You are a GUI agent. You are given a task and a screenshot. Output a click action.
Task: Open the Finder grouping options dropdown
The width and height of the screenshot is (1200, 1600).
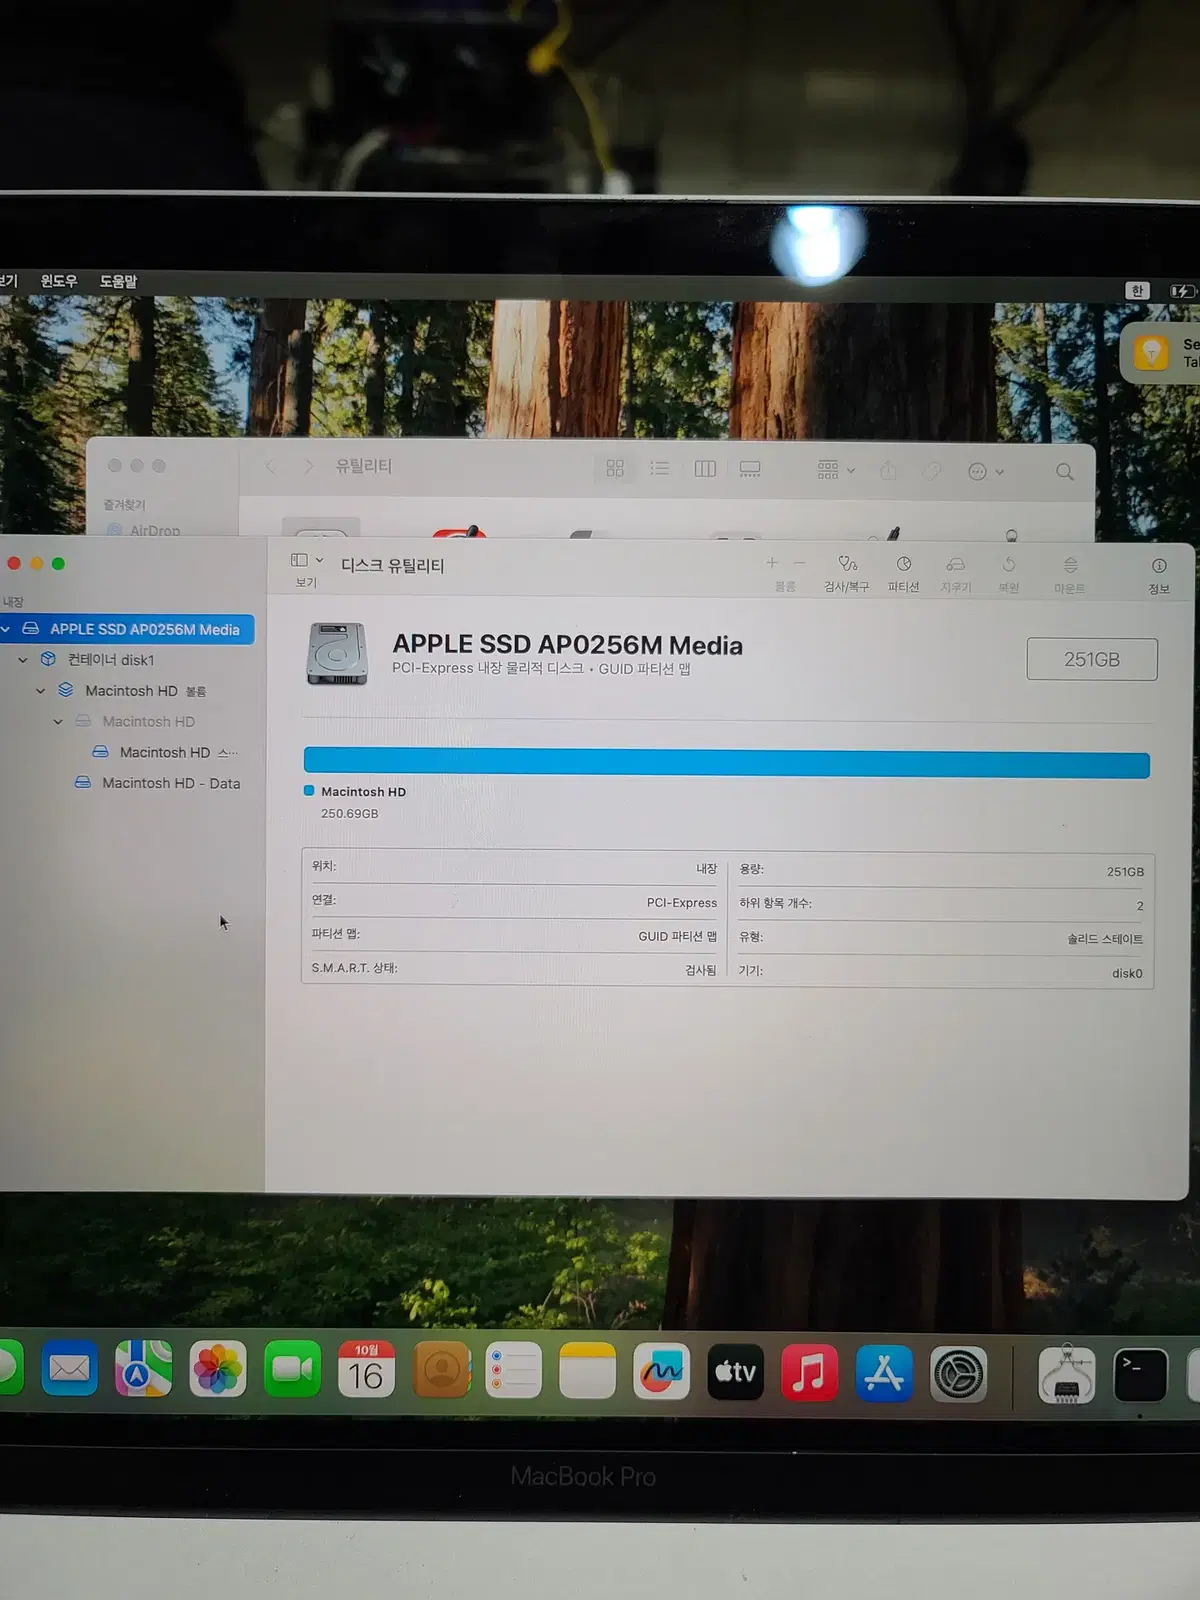[836, 470]
